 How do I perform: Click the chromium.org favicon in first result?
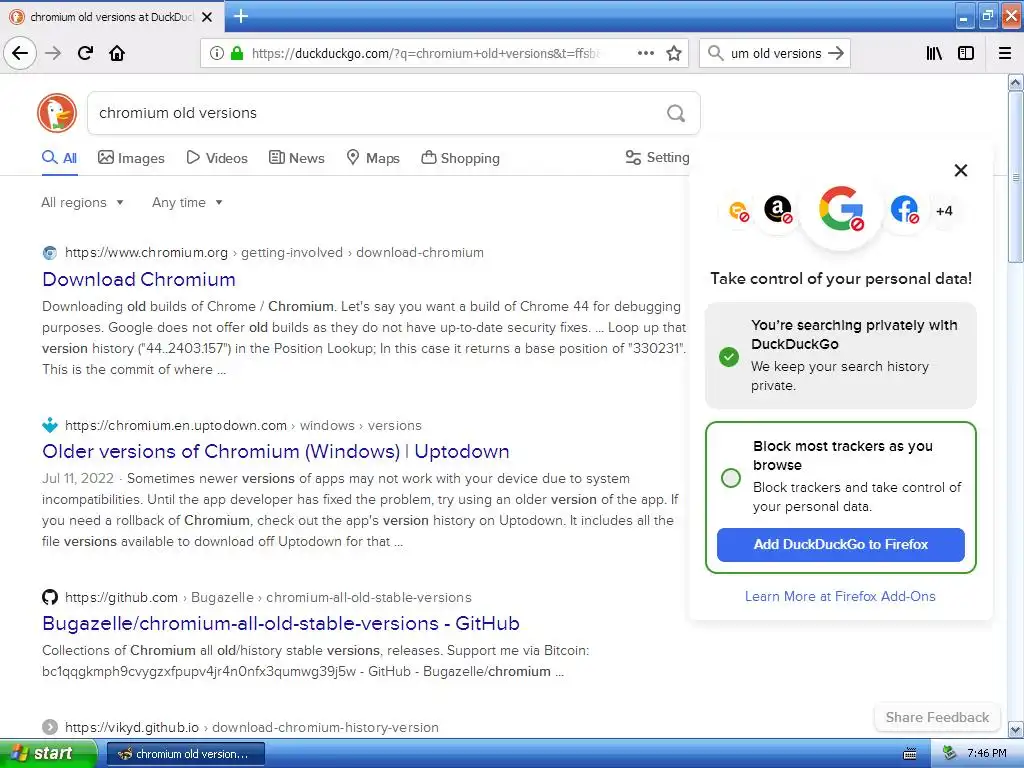coord(50,253)
